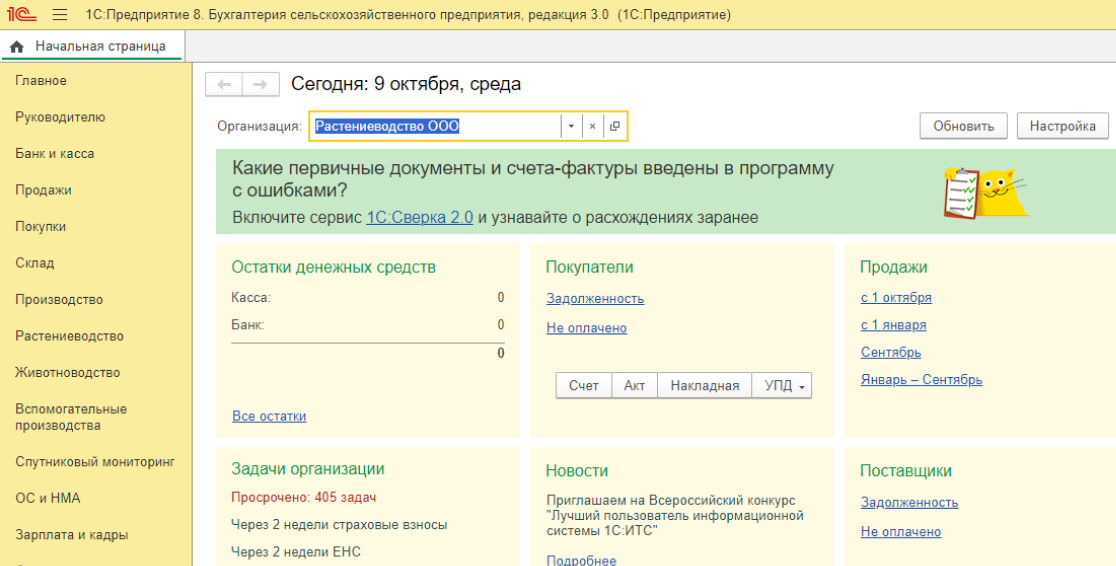Create a new Накладная document
Viewport: 1116px width, 566px height.
pos(705,386)
